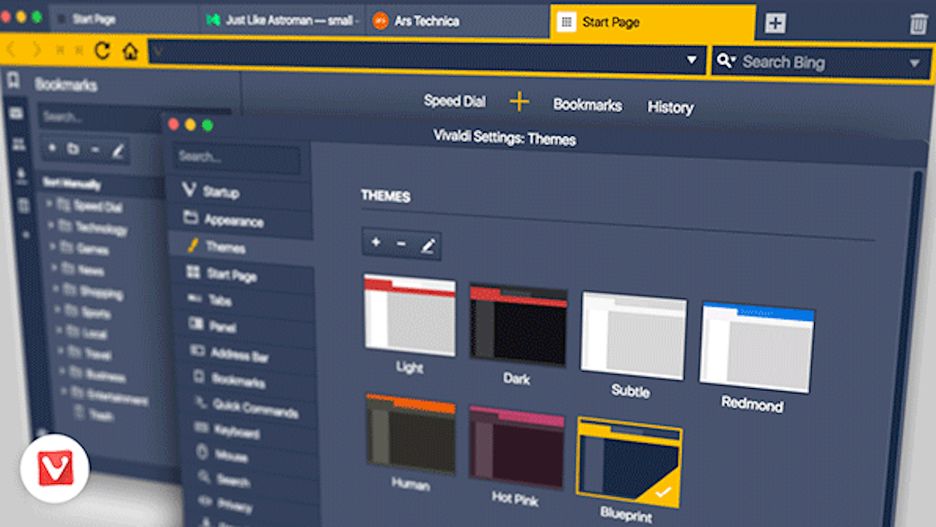Screen dimensions: 936x527
Task: Click the Ars Technica tab favicon
Action: pos(380,21)
